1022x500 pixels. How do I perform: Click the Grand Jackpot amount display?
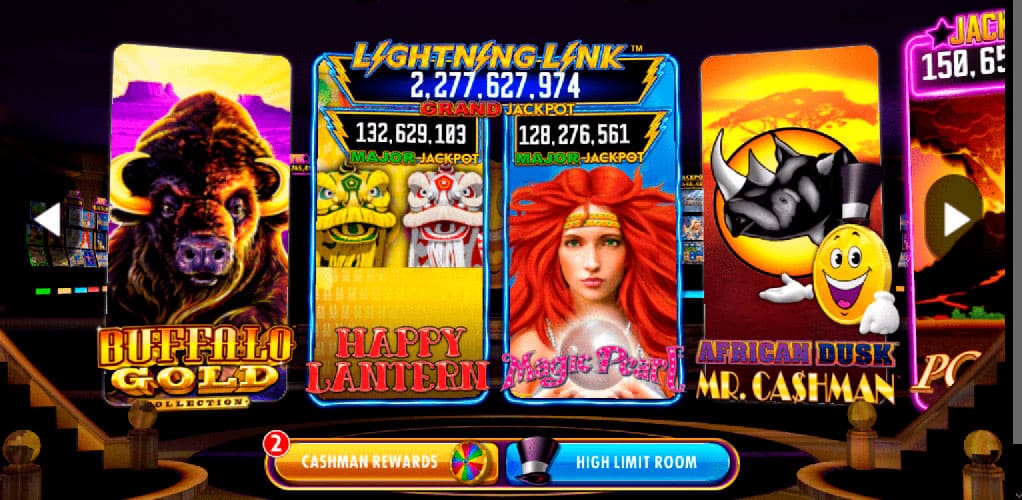[x=495, y=85]
